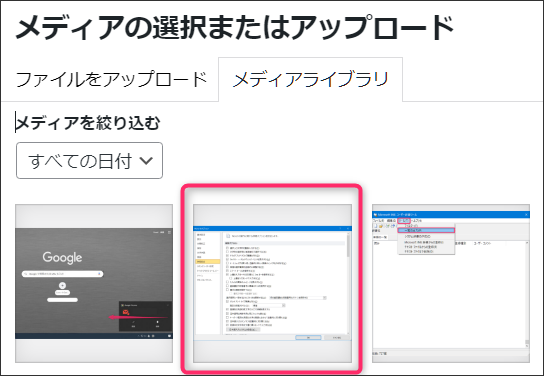Image resolution: width=544 pixels, height=376 pixels.
Task: Click the Google logo in first thumbnail
Action: (x=62, y=258)
